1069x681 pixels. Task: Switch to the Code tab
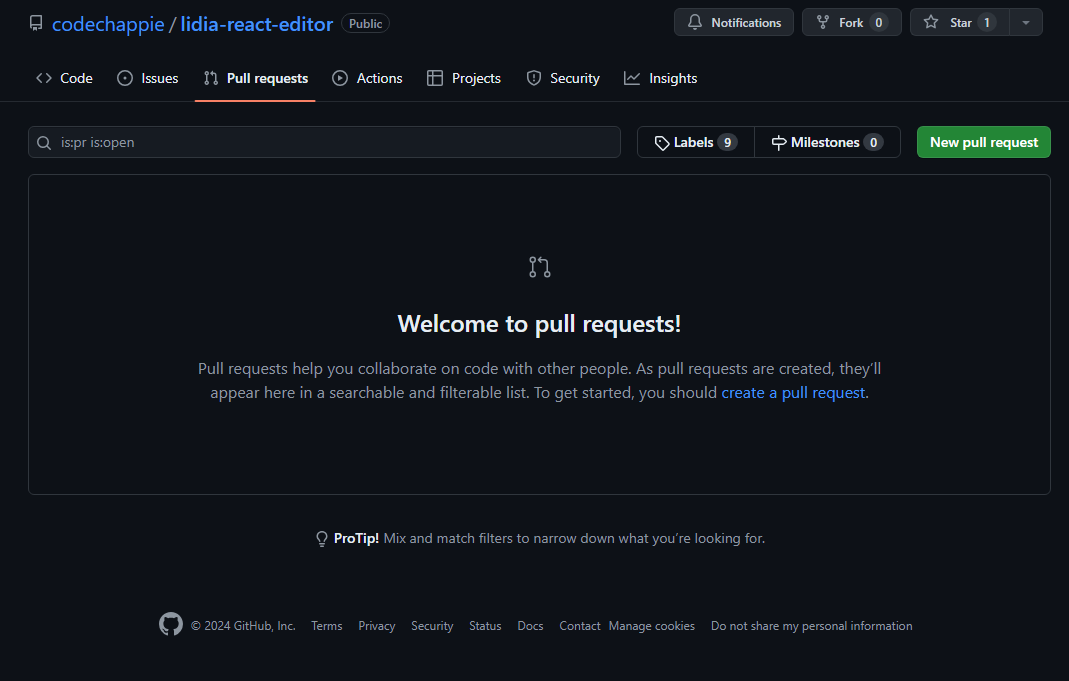click(x=64, y=78)
